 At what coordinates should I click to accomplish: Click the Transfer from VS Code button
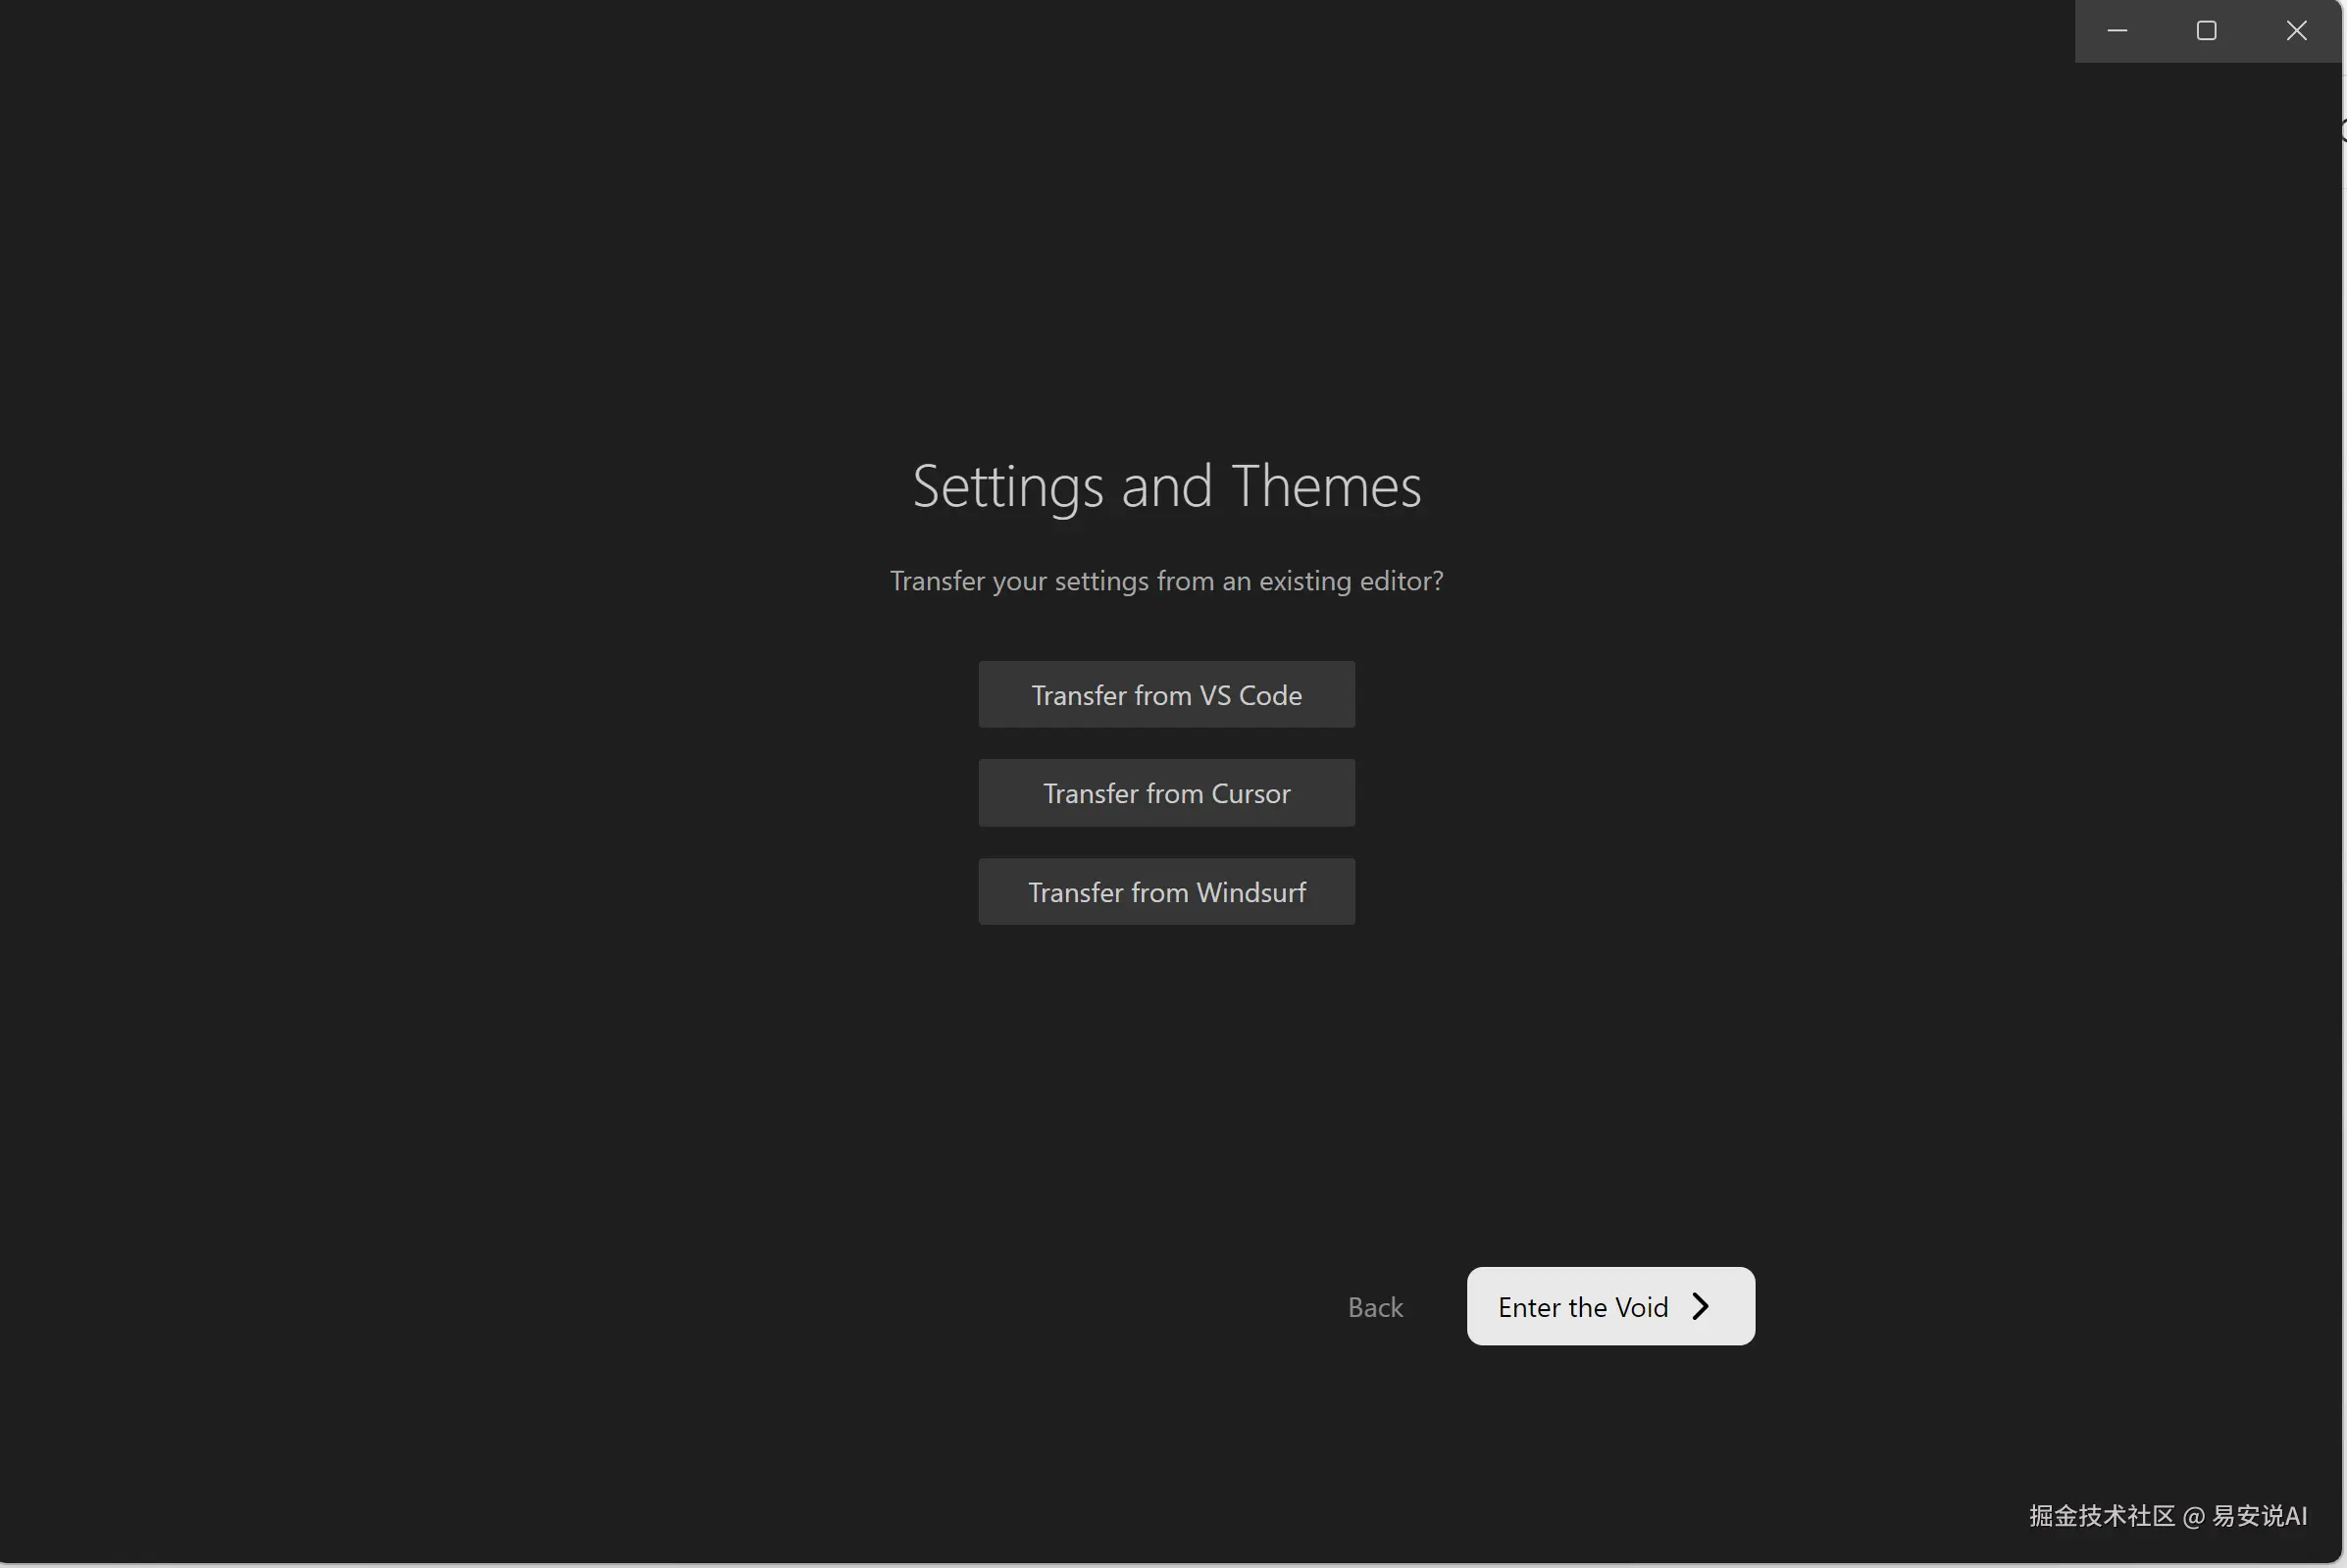(x=1166, y=694)
